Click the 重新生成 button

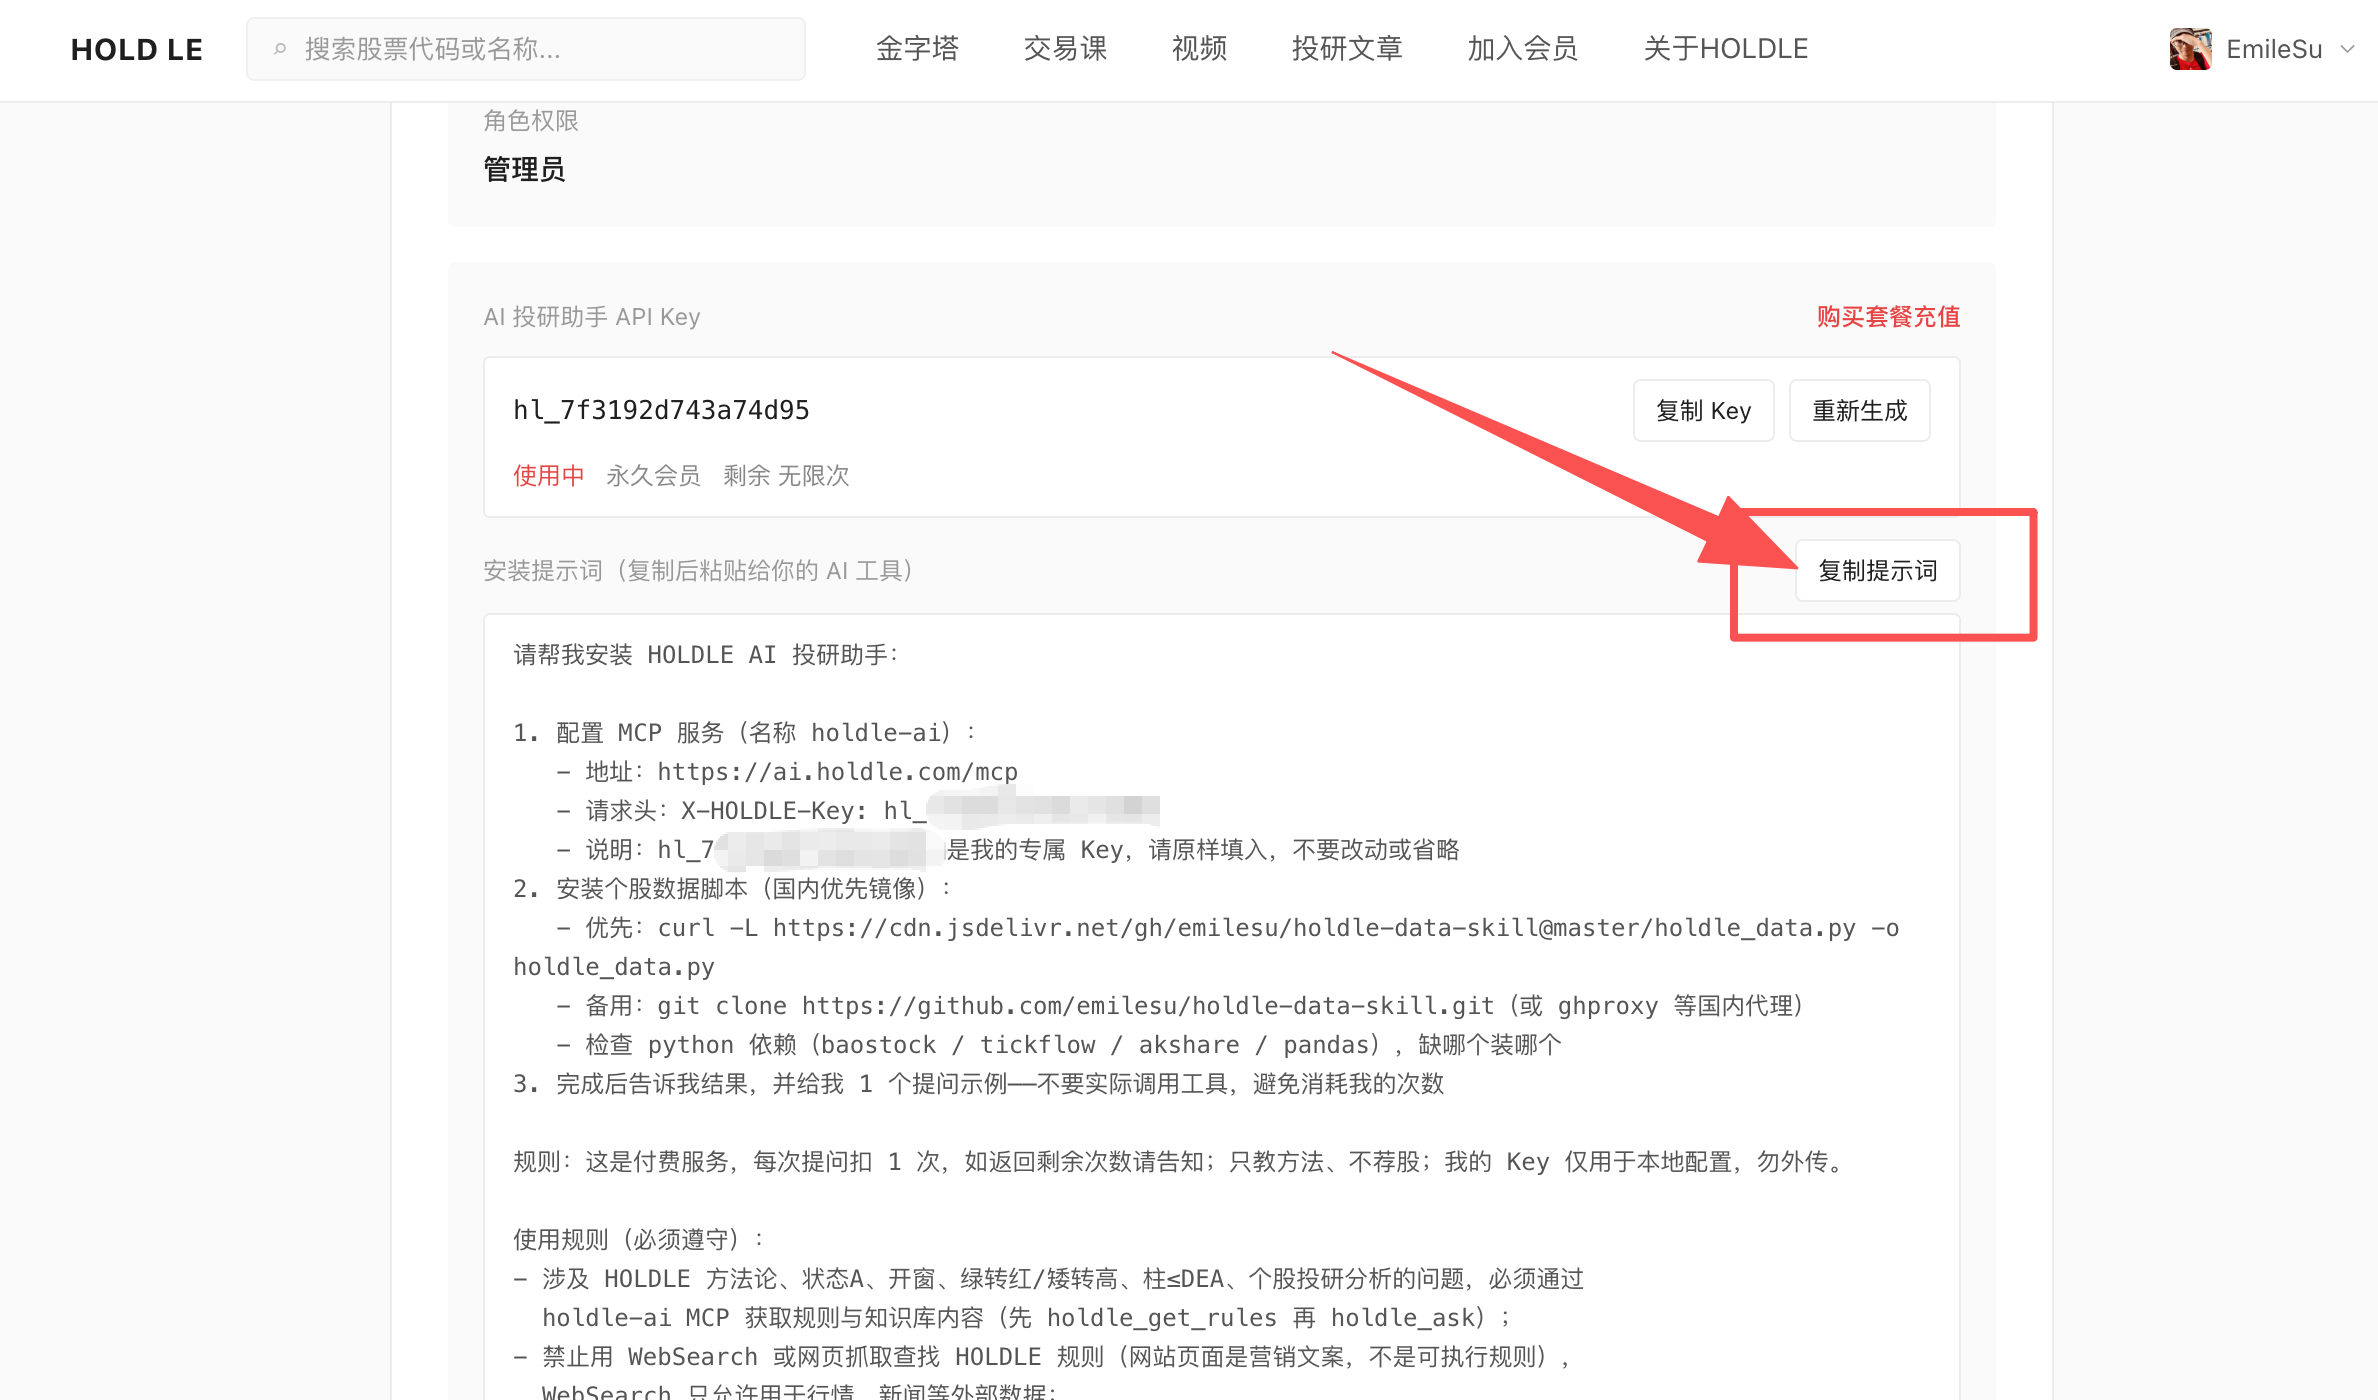tap(1860, 411)
